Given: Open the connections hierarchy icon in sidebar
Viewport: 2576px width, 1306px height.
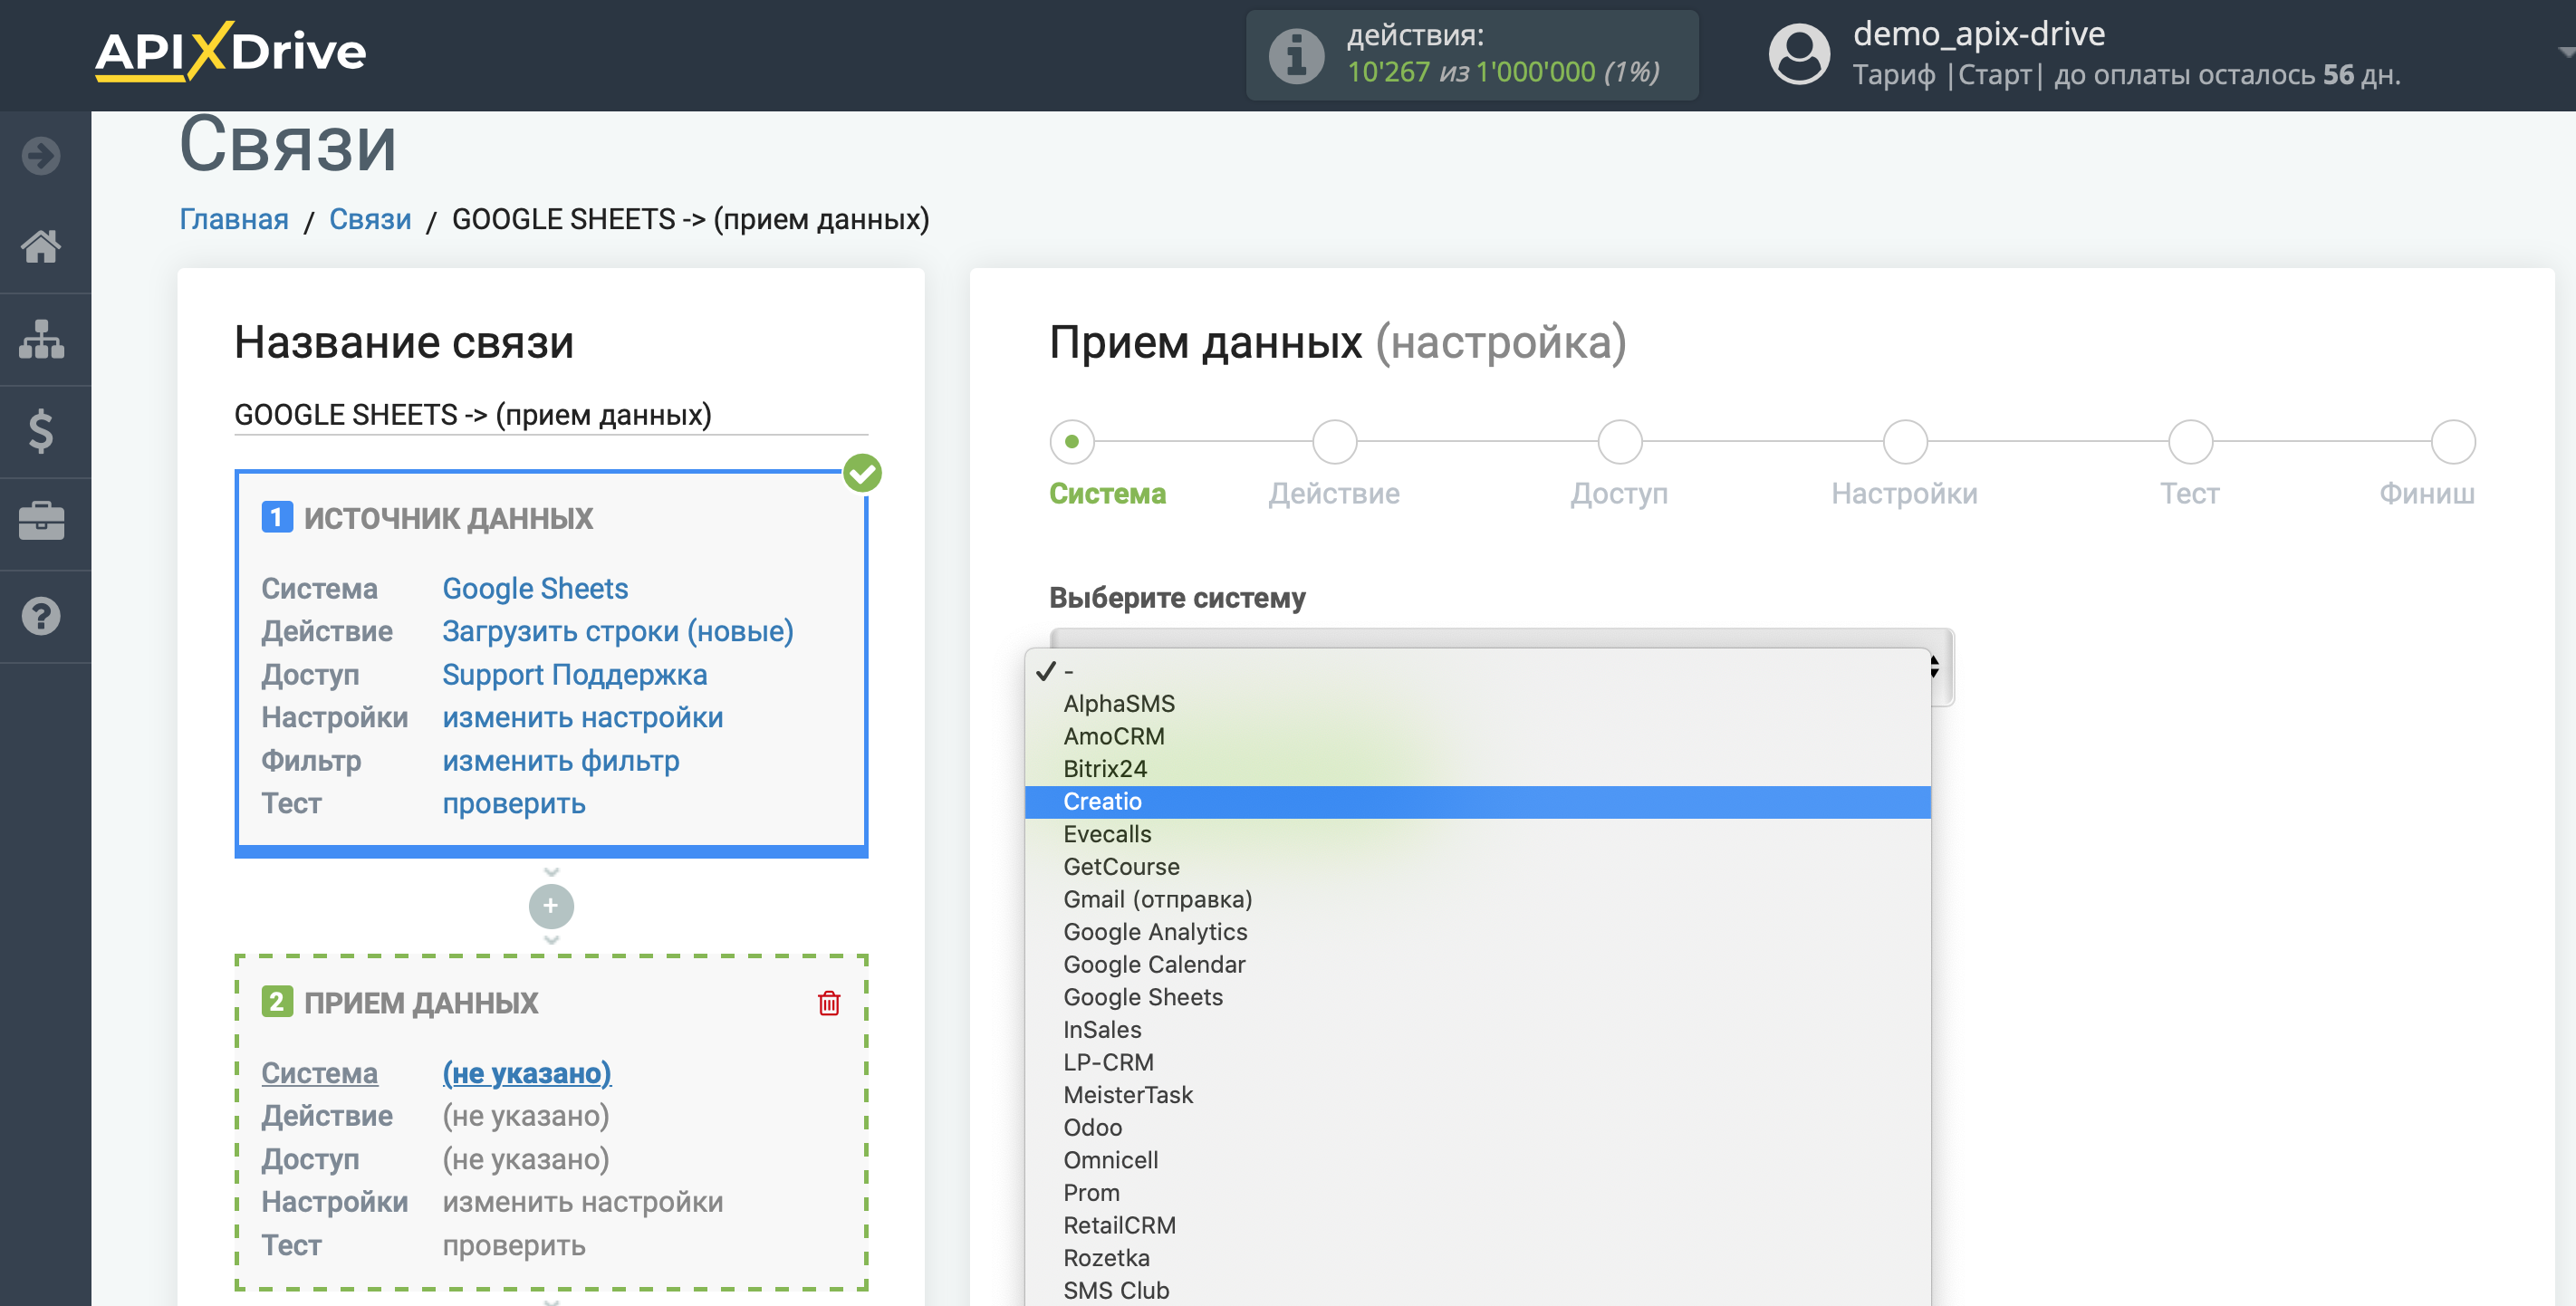Looking at the screenshot, I should click(41, 339).
